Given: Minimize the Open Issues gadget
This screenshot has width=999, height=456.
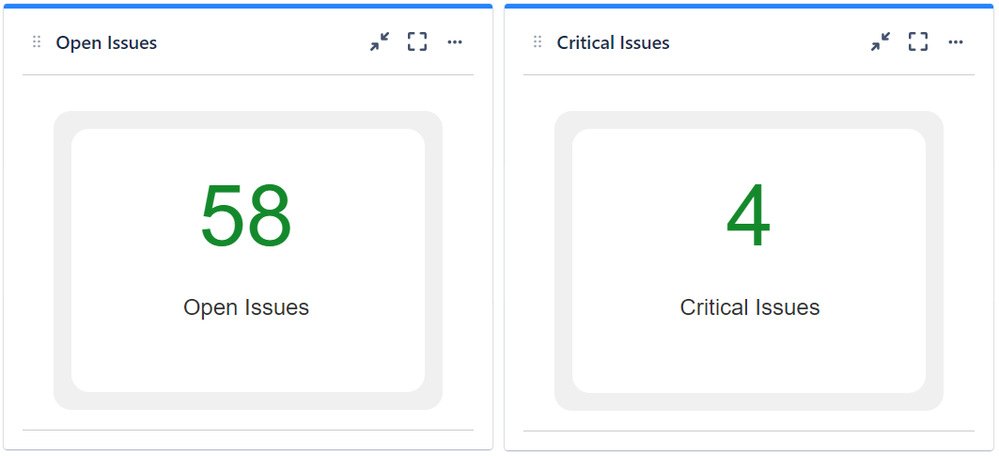Looking at the screenshot, I should tap(380, 43).
